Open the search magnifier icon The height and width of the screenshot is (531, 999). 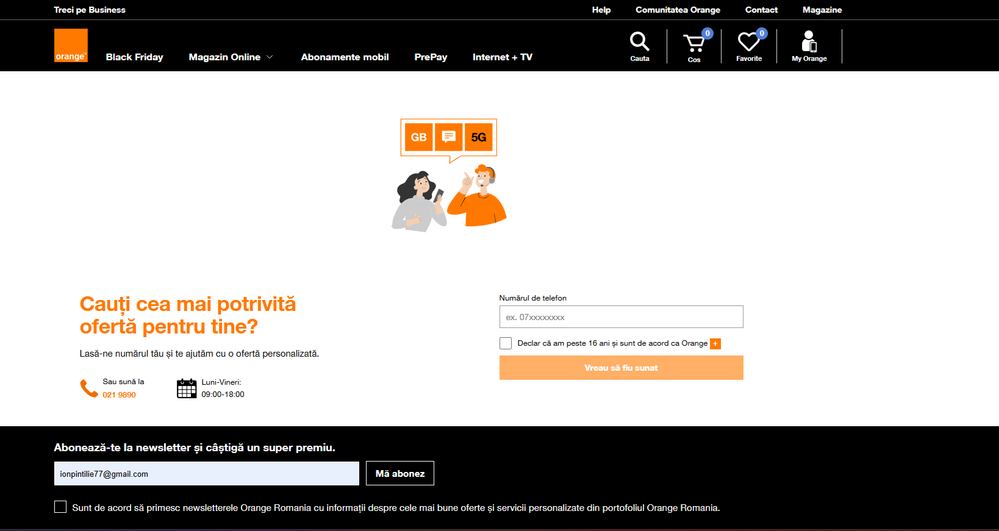click(x=639, y=42)
